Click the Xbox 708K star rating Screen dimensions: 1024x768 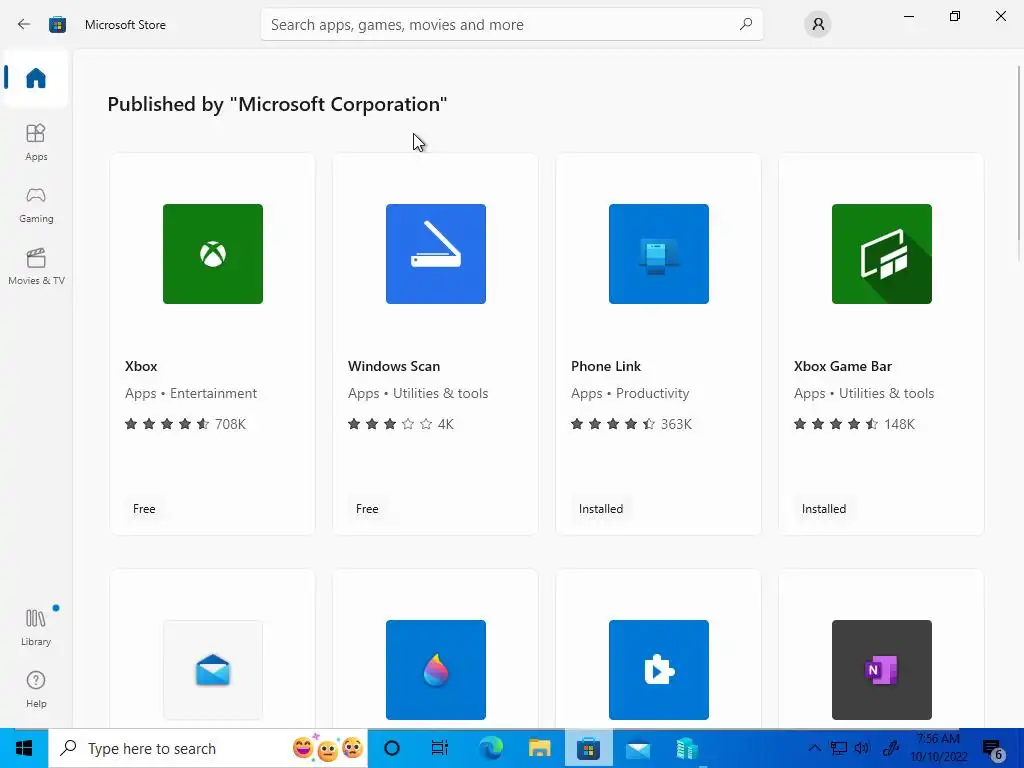click(x=185, y=424)
